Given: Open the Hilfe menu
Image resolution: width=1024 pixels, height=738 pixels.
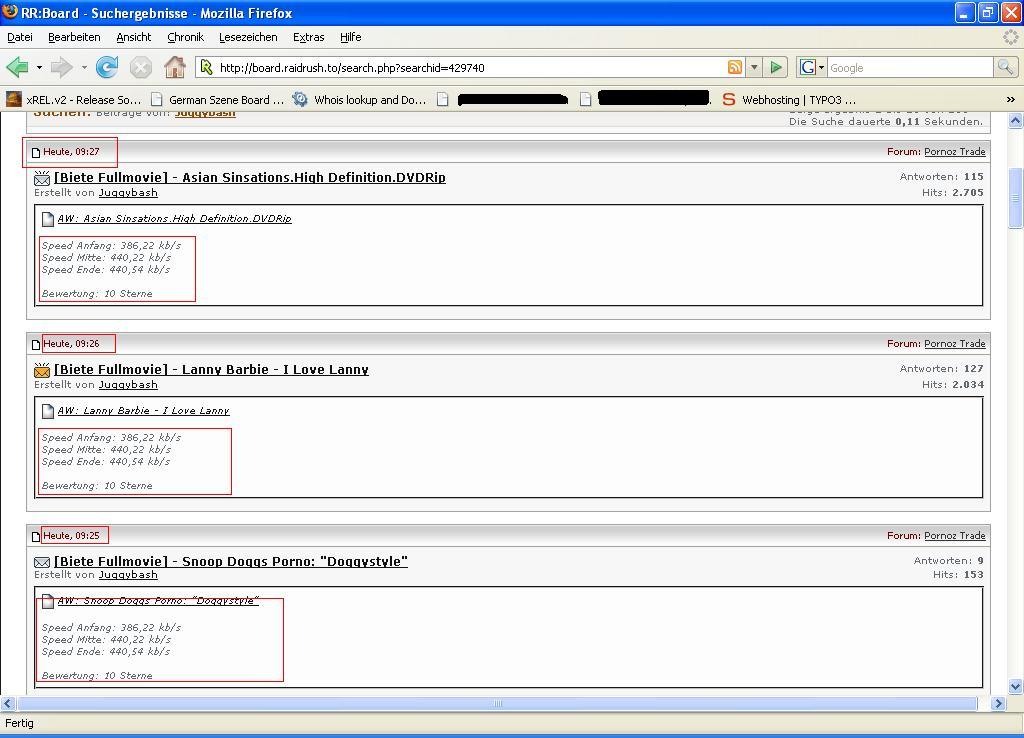Looking at the screenshot, I should coord(351,37).
